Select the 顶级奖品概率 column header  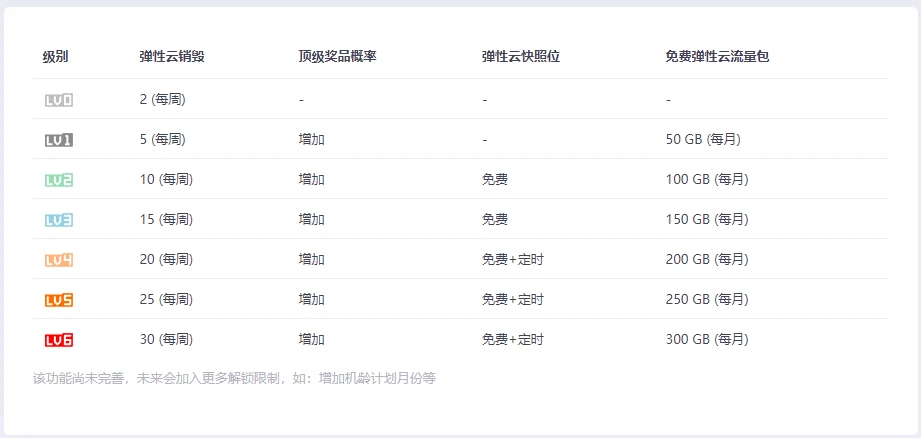[337, 57]
